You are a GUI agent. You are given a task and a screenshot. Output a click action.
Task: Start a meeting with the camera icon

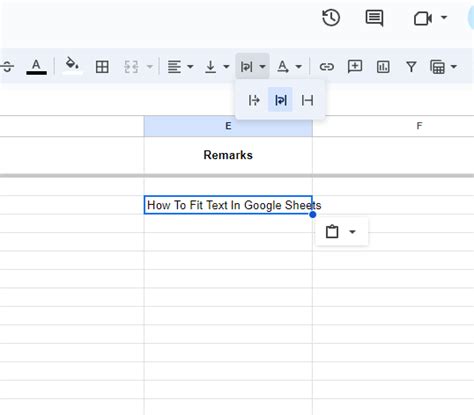pyautogui.click(x=423, y=18)
